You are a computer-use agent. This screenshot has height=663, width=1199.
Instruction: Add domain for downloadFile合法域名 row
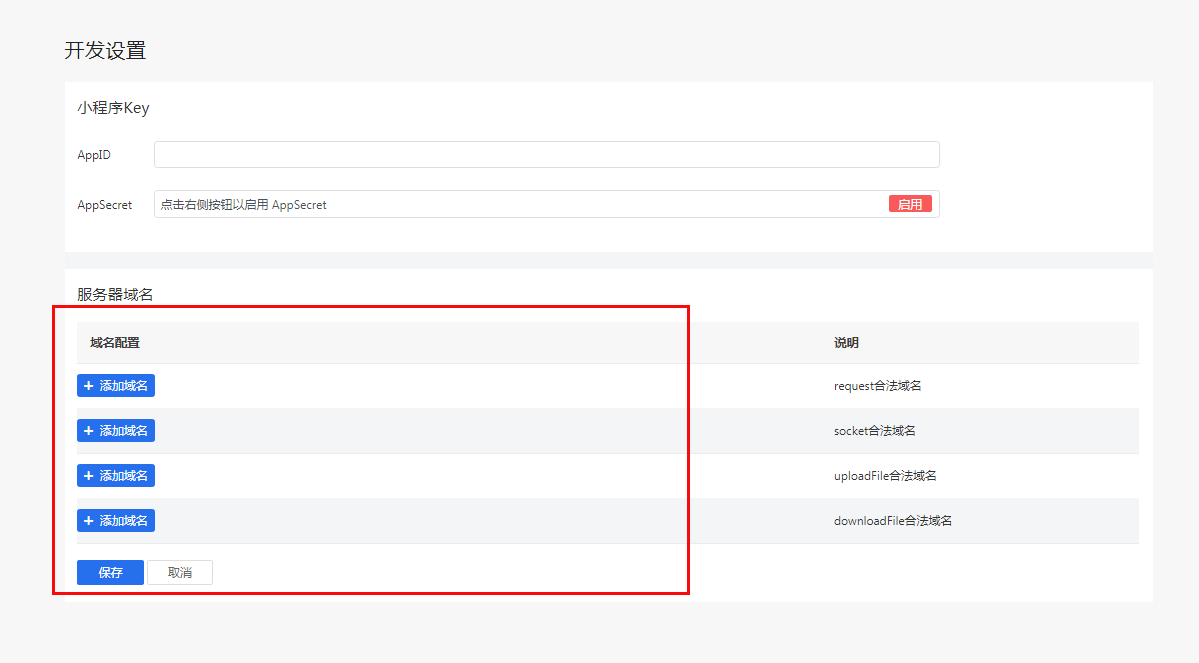click(x=116, y=521)
